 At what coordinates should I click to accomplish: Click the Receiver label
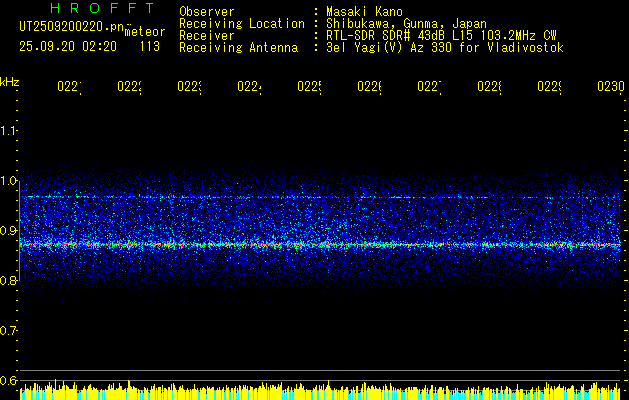coord(207,36)
